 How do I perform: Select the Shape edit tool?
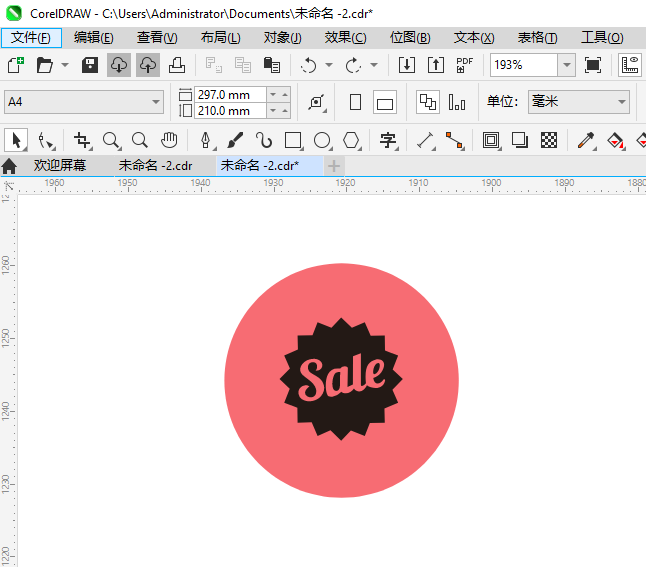[46, 141]
